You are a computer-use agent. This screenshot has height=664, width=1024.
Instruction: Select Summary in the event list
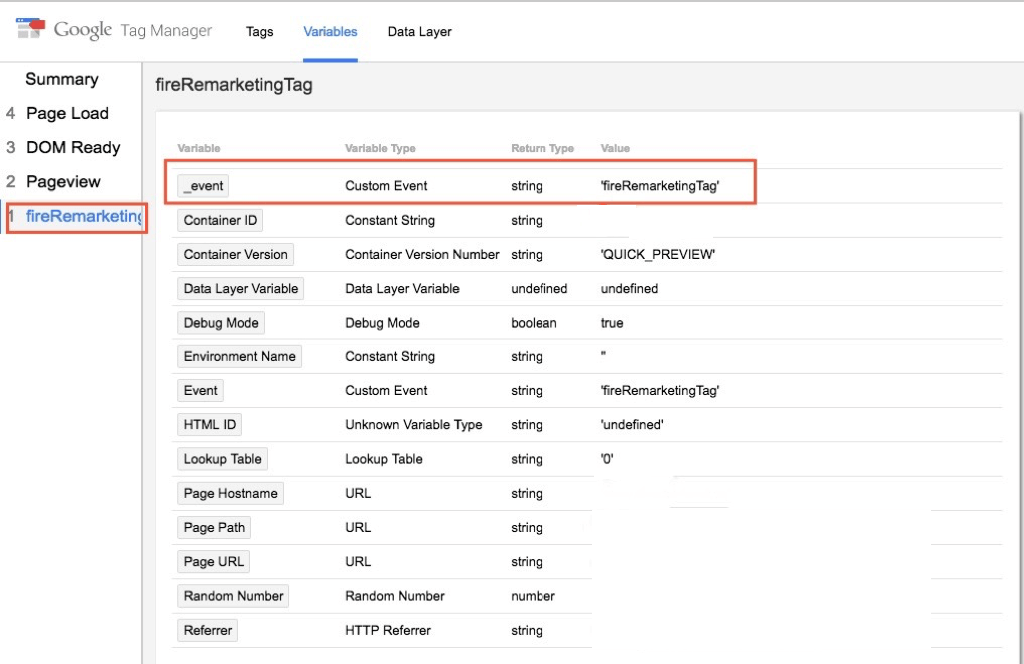(x=62, y=79)
